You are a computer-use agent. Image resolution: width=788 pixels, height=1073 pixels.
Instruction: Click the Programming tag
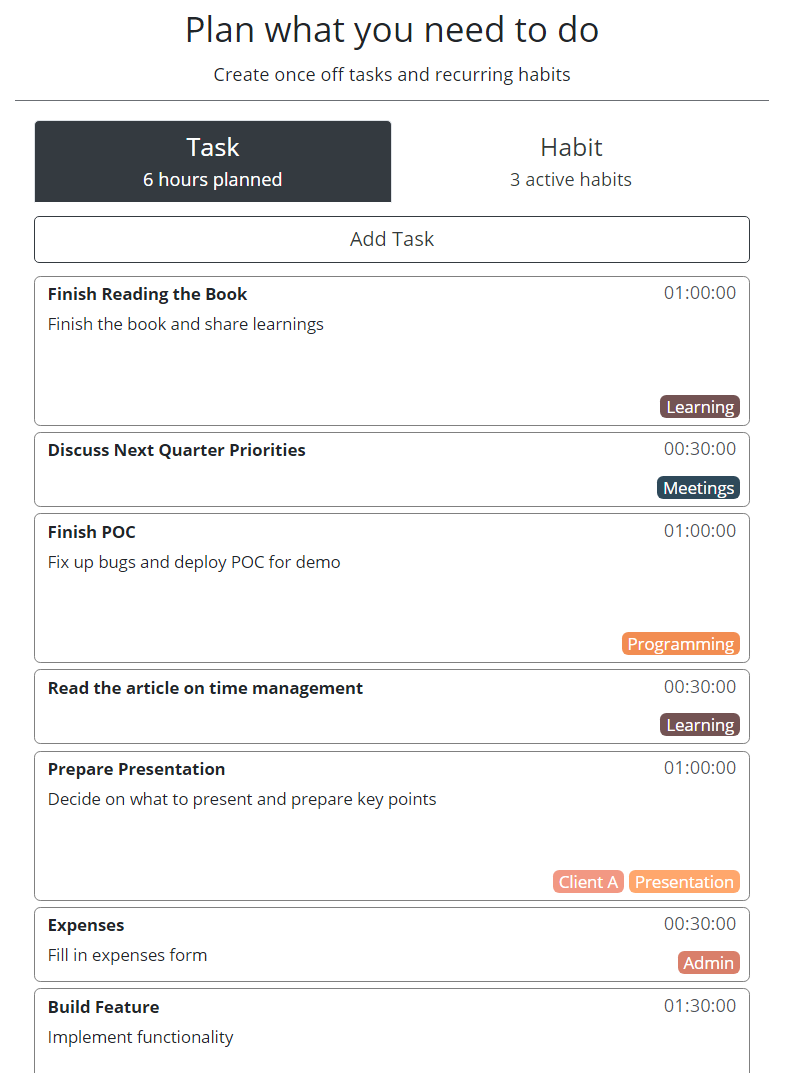(681, 644)
